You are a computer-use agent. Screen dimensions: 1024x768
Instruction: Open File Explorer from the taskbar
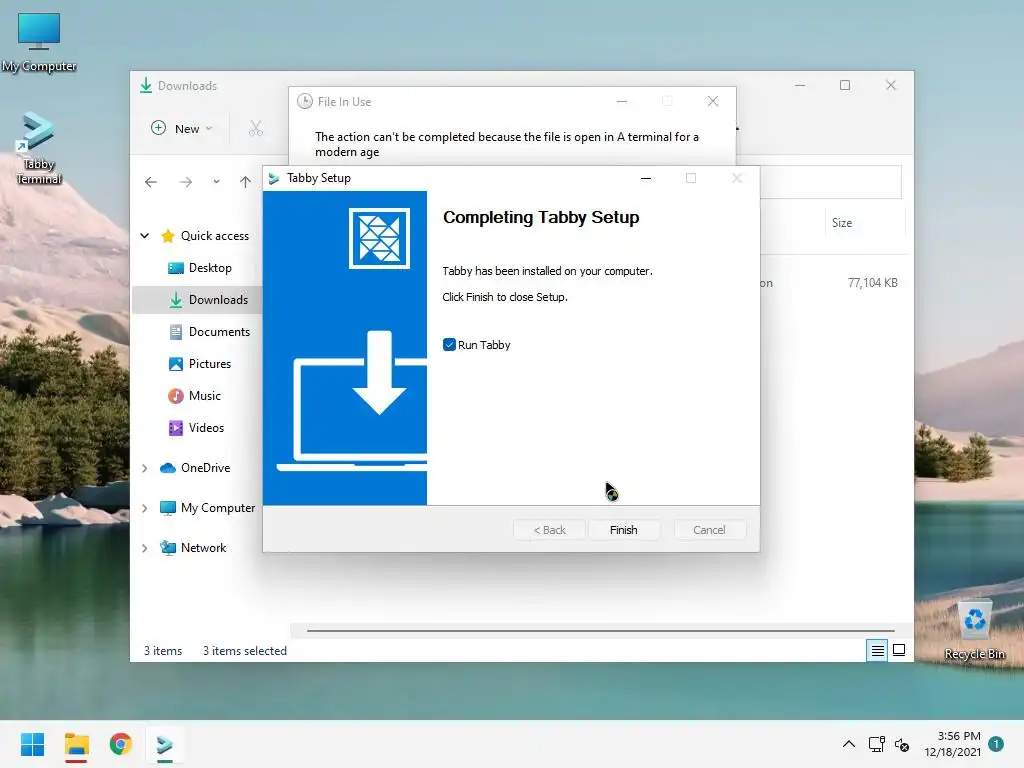76,744
